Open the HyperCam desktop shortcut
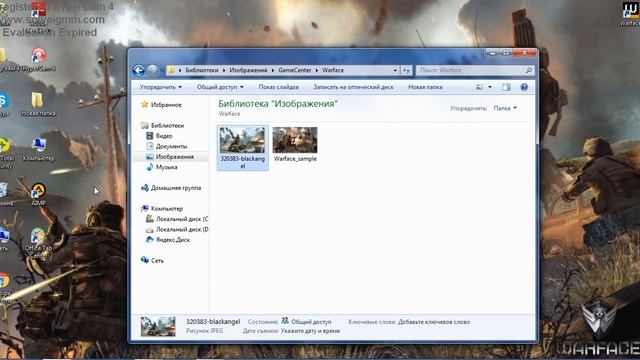 point(38,60)
